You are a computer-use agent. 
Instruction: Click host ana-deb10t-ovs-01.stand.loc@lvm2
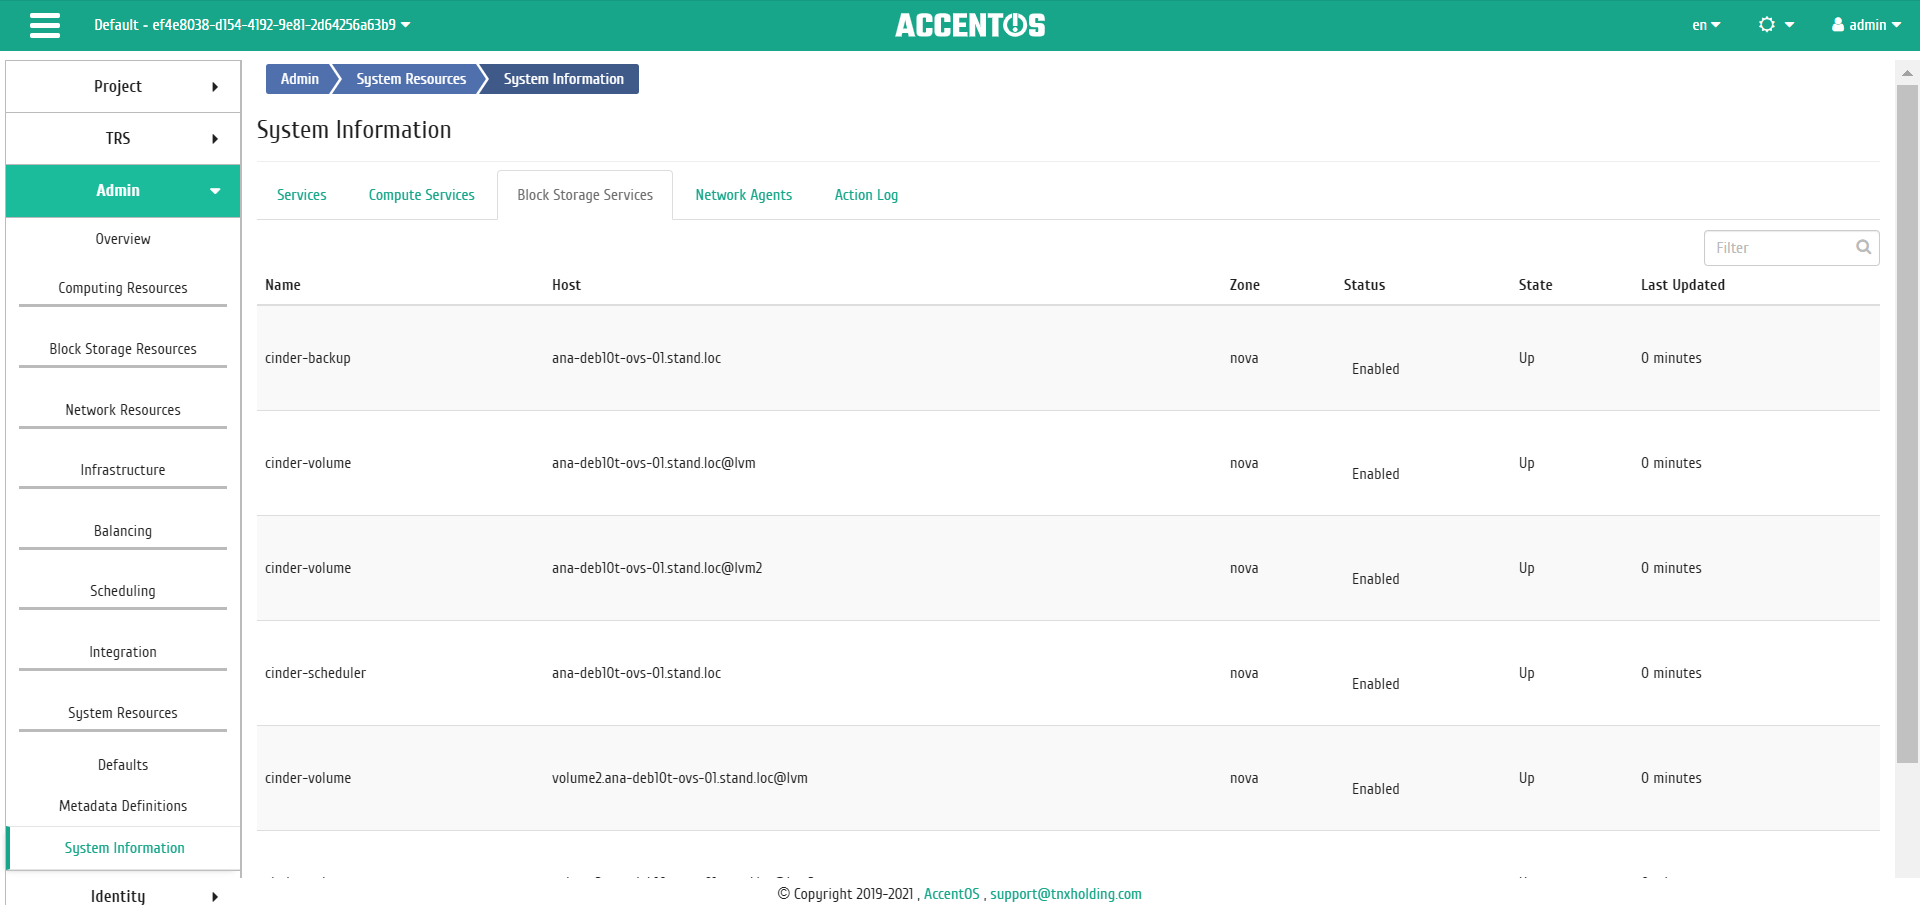[657, 568]
